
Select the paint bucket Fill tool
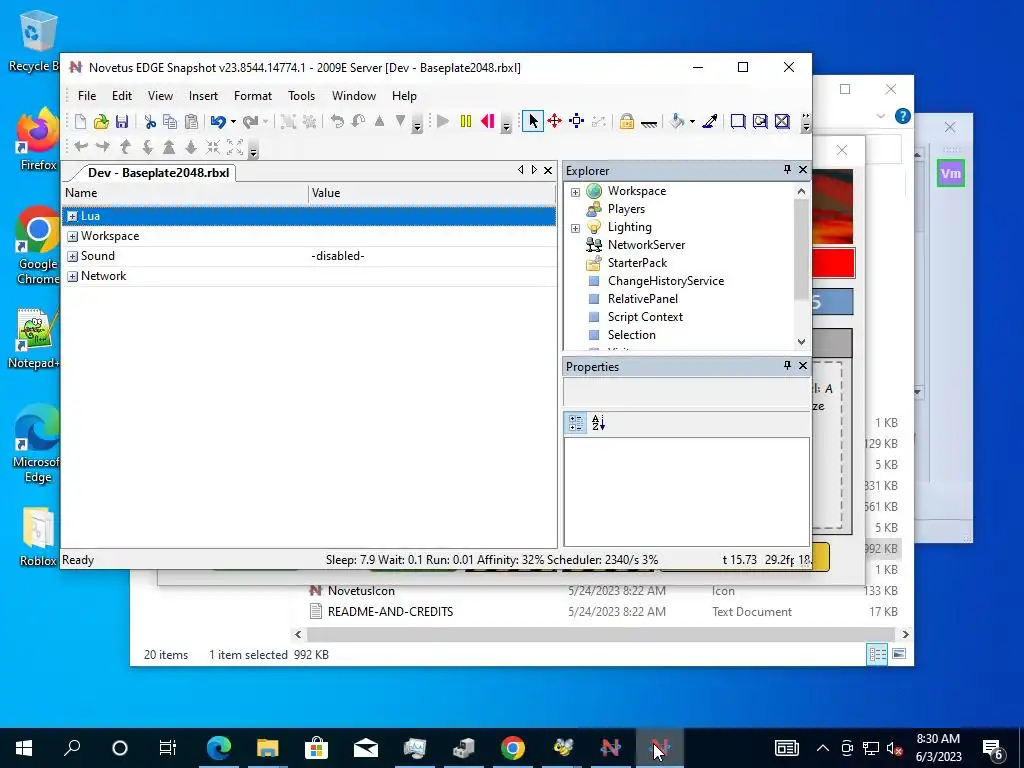678,121
